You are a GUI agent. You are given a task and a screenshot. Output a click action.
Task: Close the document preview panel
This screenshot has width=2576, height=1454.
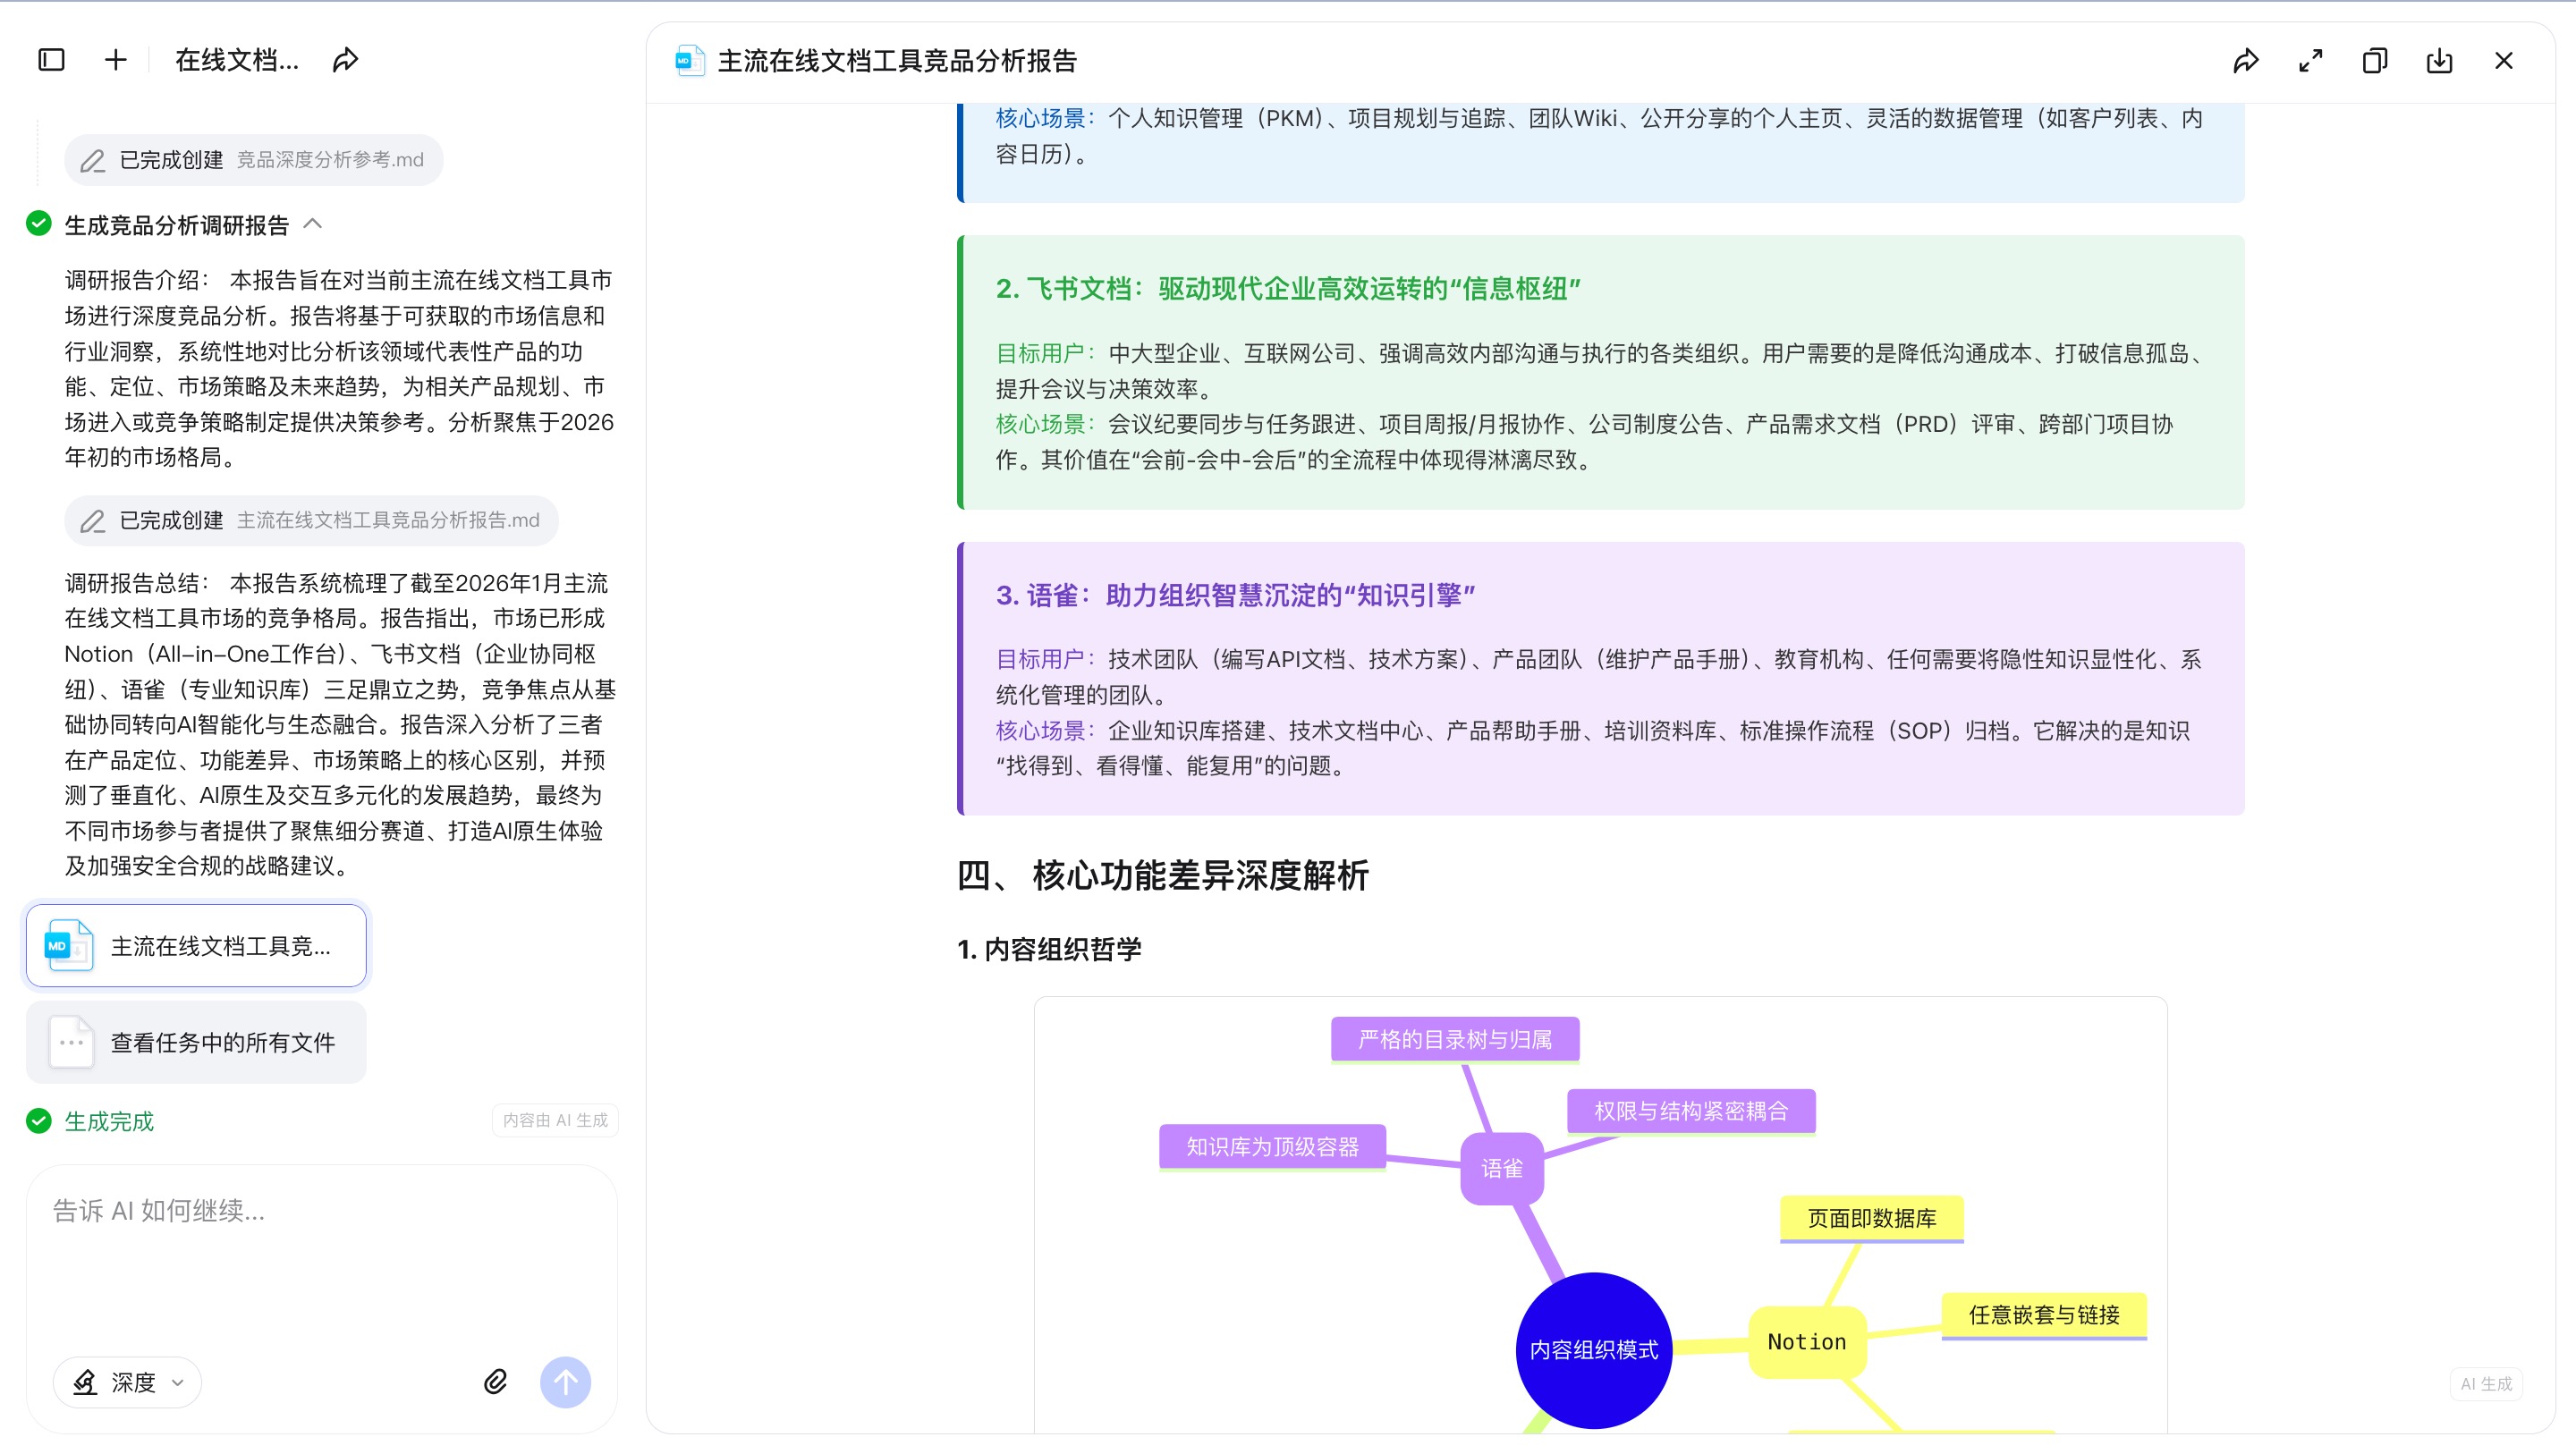(x=2504, y=61)
